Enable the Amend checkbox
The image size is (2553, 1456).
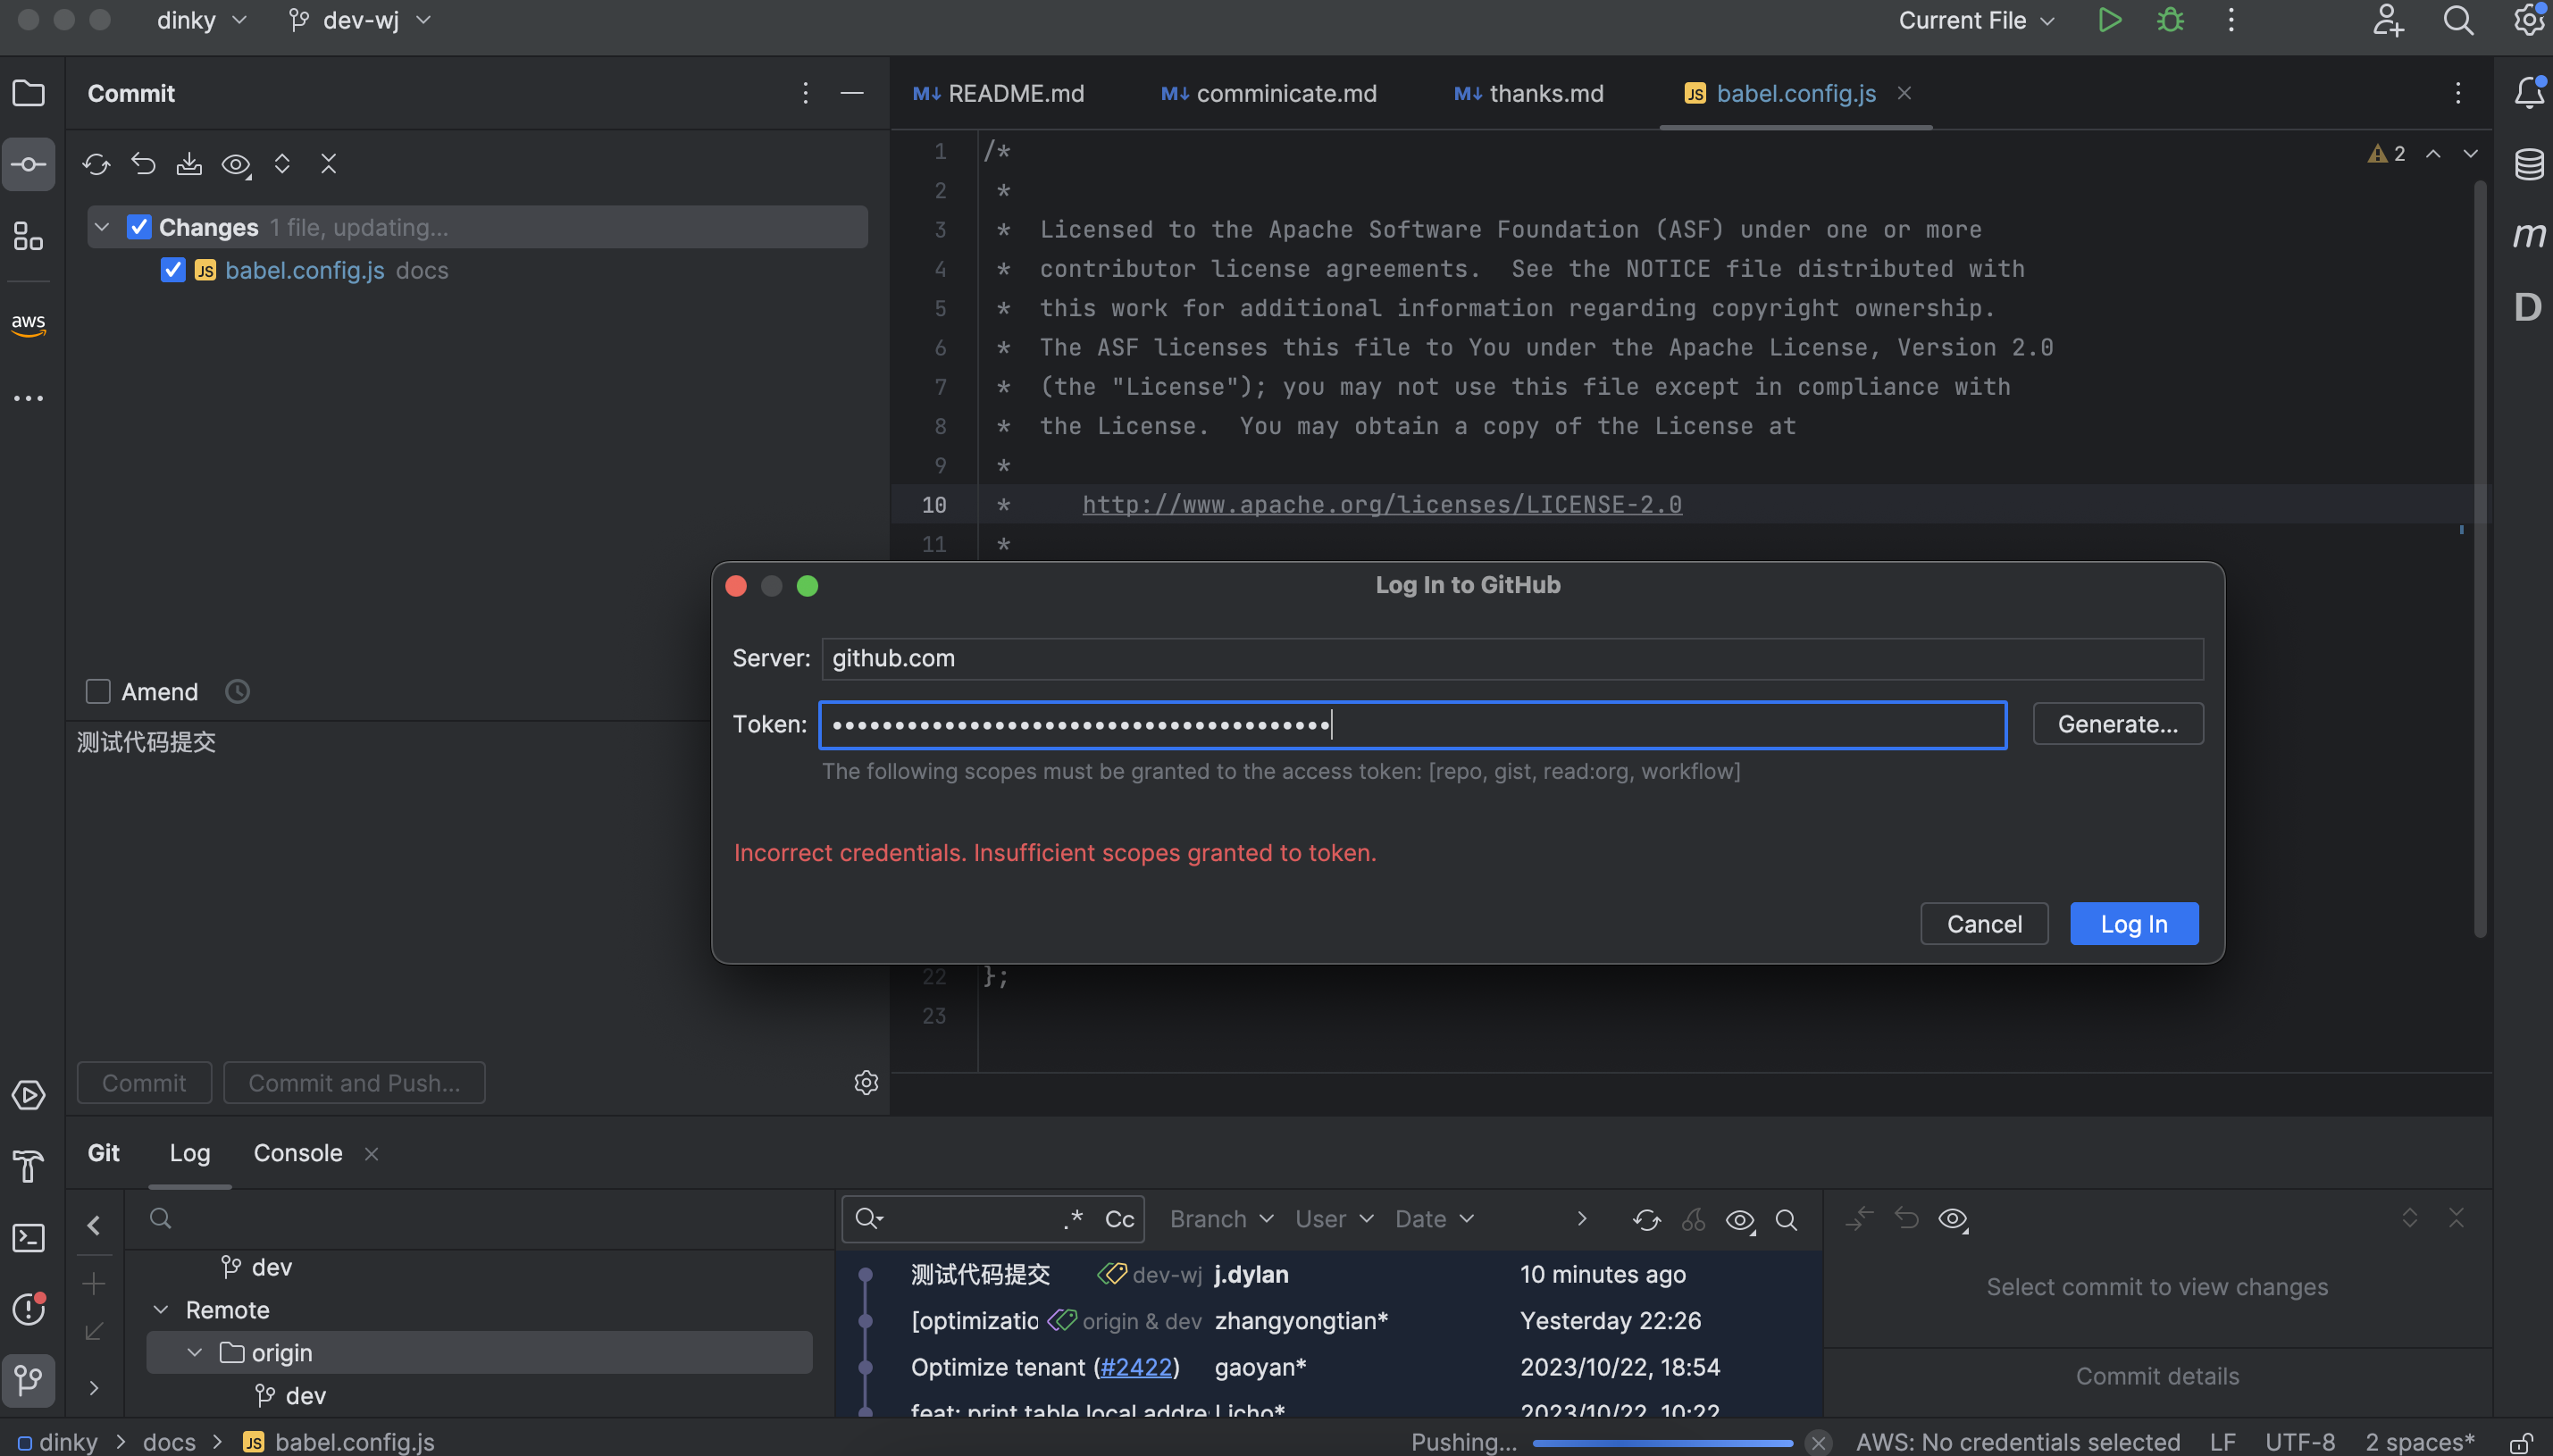(98, 692)
